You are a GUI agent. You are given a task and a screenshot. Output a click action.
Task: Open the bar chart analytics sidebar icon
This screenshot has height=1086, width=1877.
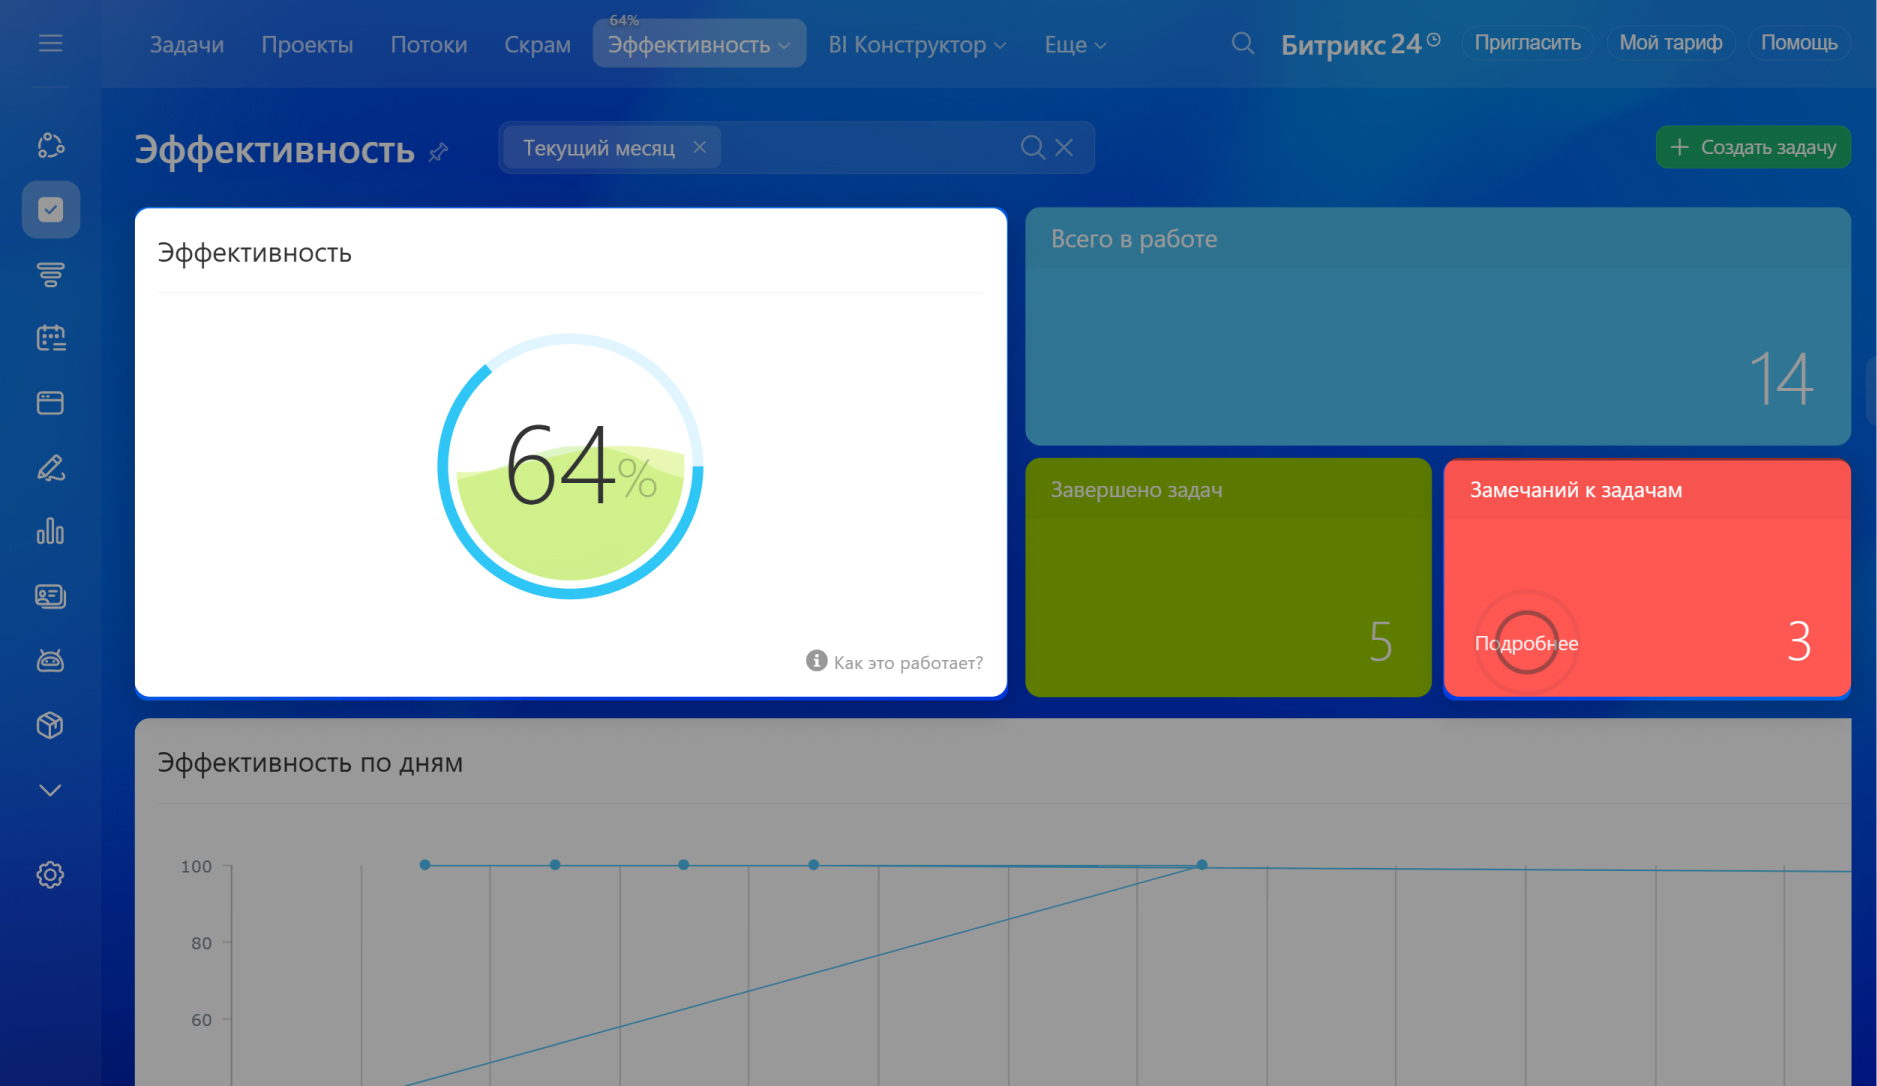coord(50,531)
